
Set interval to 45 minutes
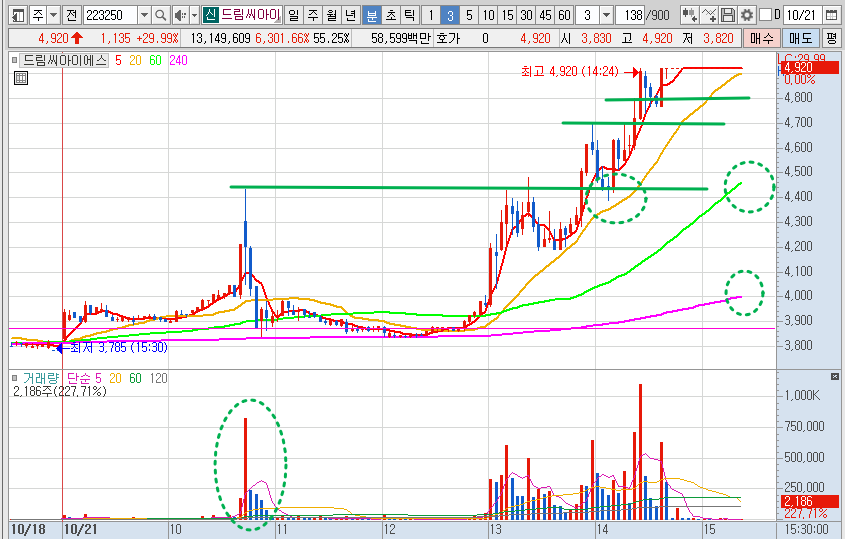[545, 15]
